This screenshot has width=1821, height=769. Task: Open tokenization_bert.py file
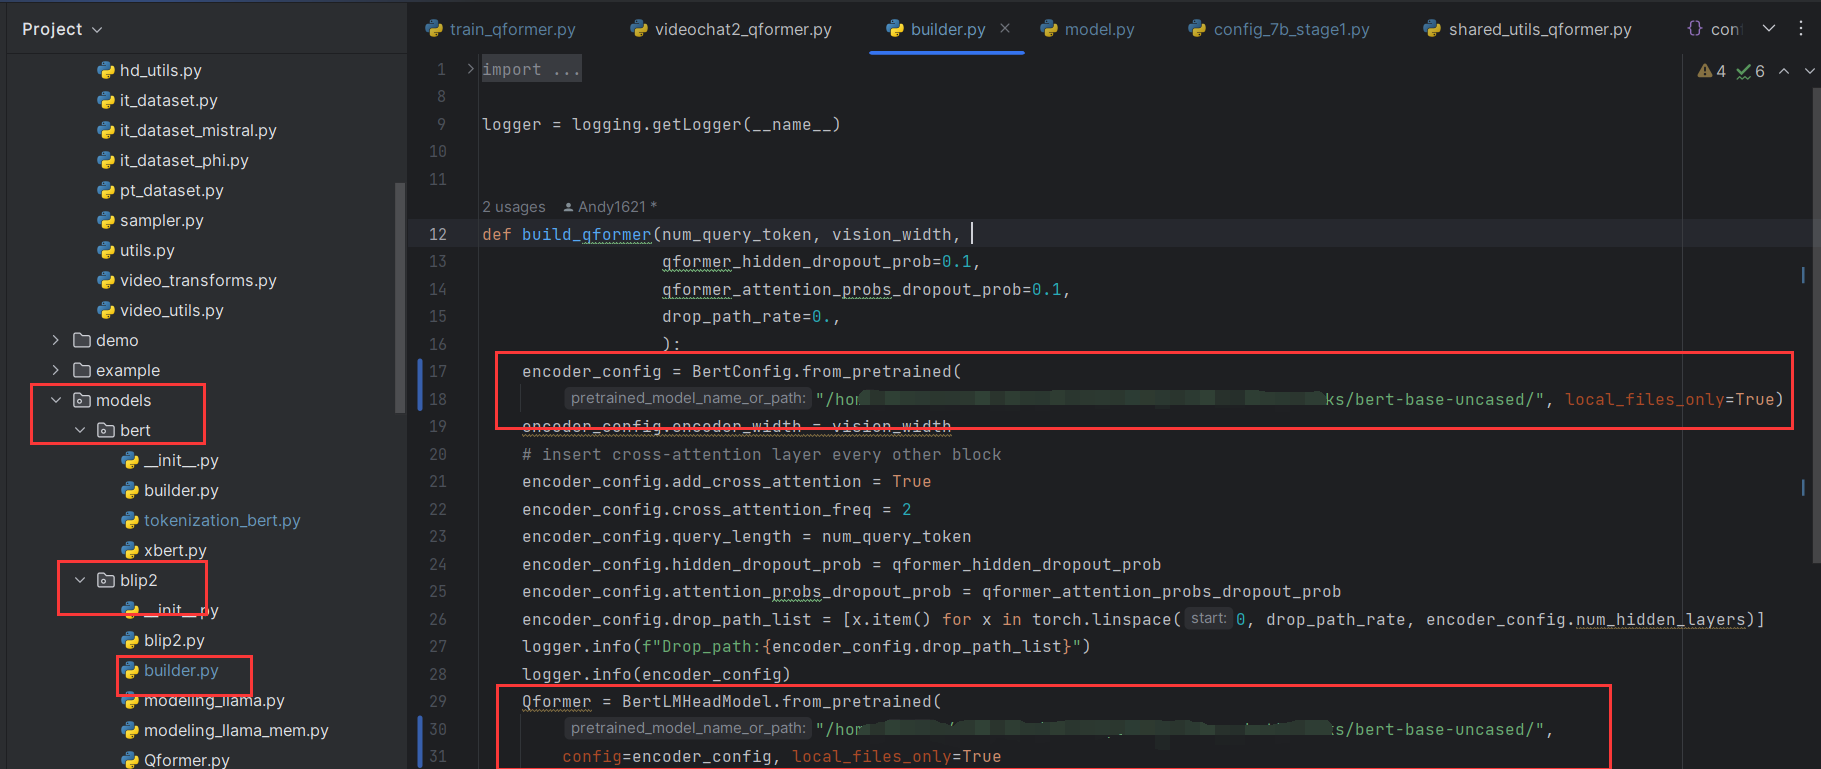222,520
